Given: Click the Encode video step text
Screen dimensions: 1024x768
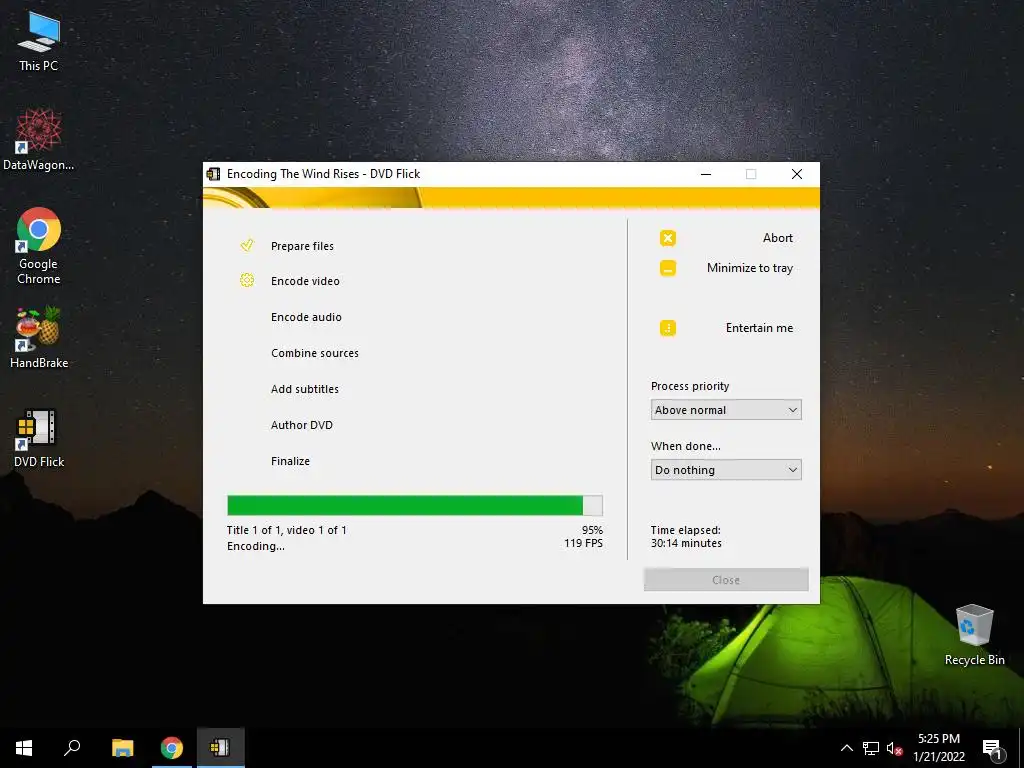Looking at the screenshot, I should (305, 281).
